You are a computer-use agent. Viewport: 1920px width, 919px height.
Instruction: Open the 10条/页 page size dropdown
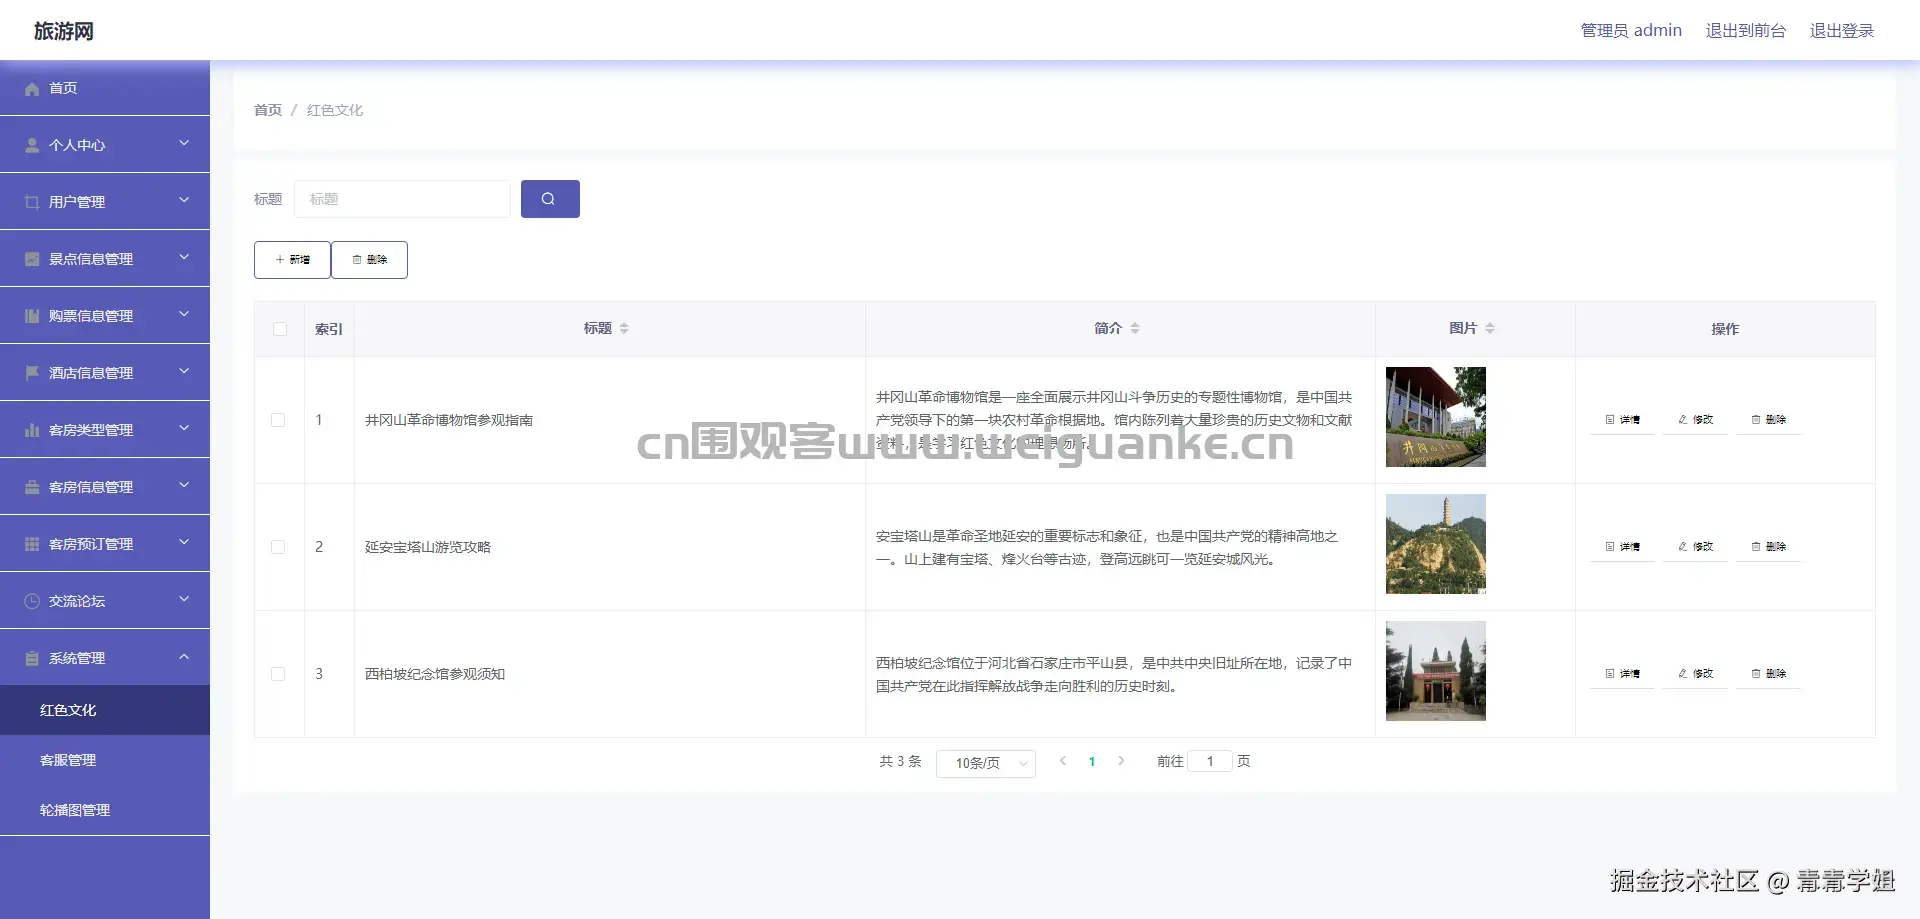985,763
